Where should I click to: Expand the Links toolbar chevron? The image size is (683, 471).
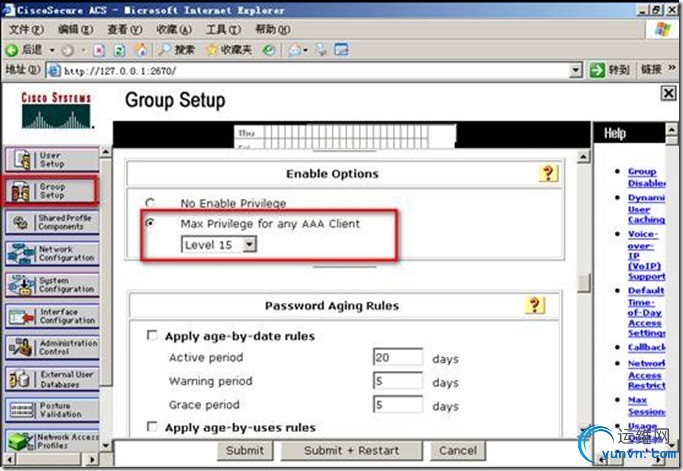pyautogui.click(x=672, y=68)
